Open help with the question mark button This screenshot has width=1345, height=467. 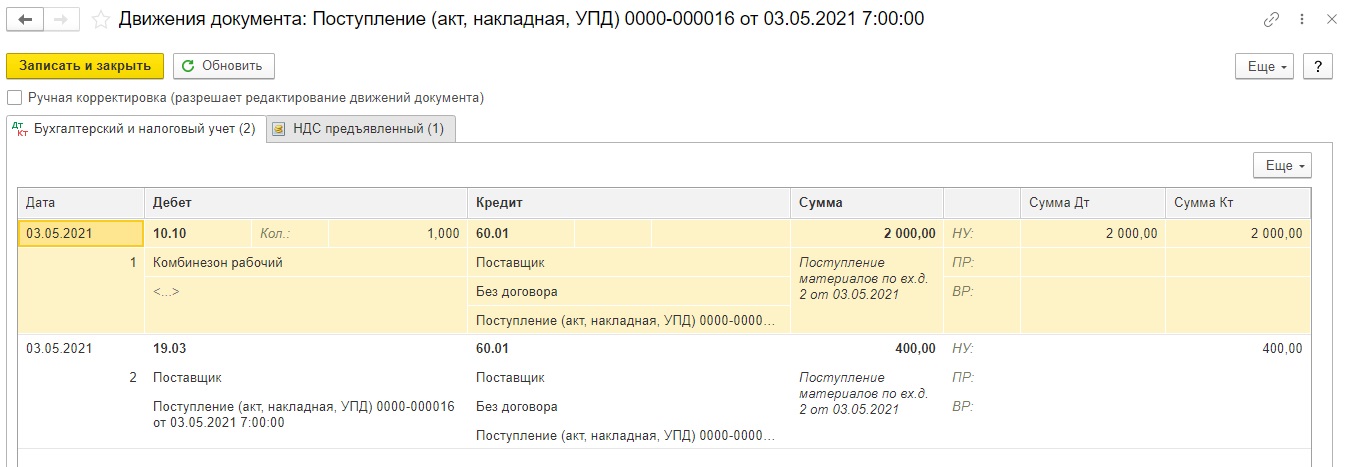pos(1318,66)
